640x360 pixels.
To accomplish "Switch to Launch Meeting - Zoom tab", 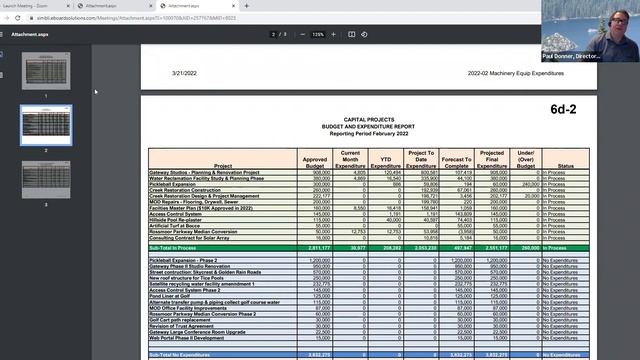I will [x=35, y=6].
